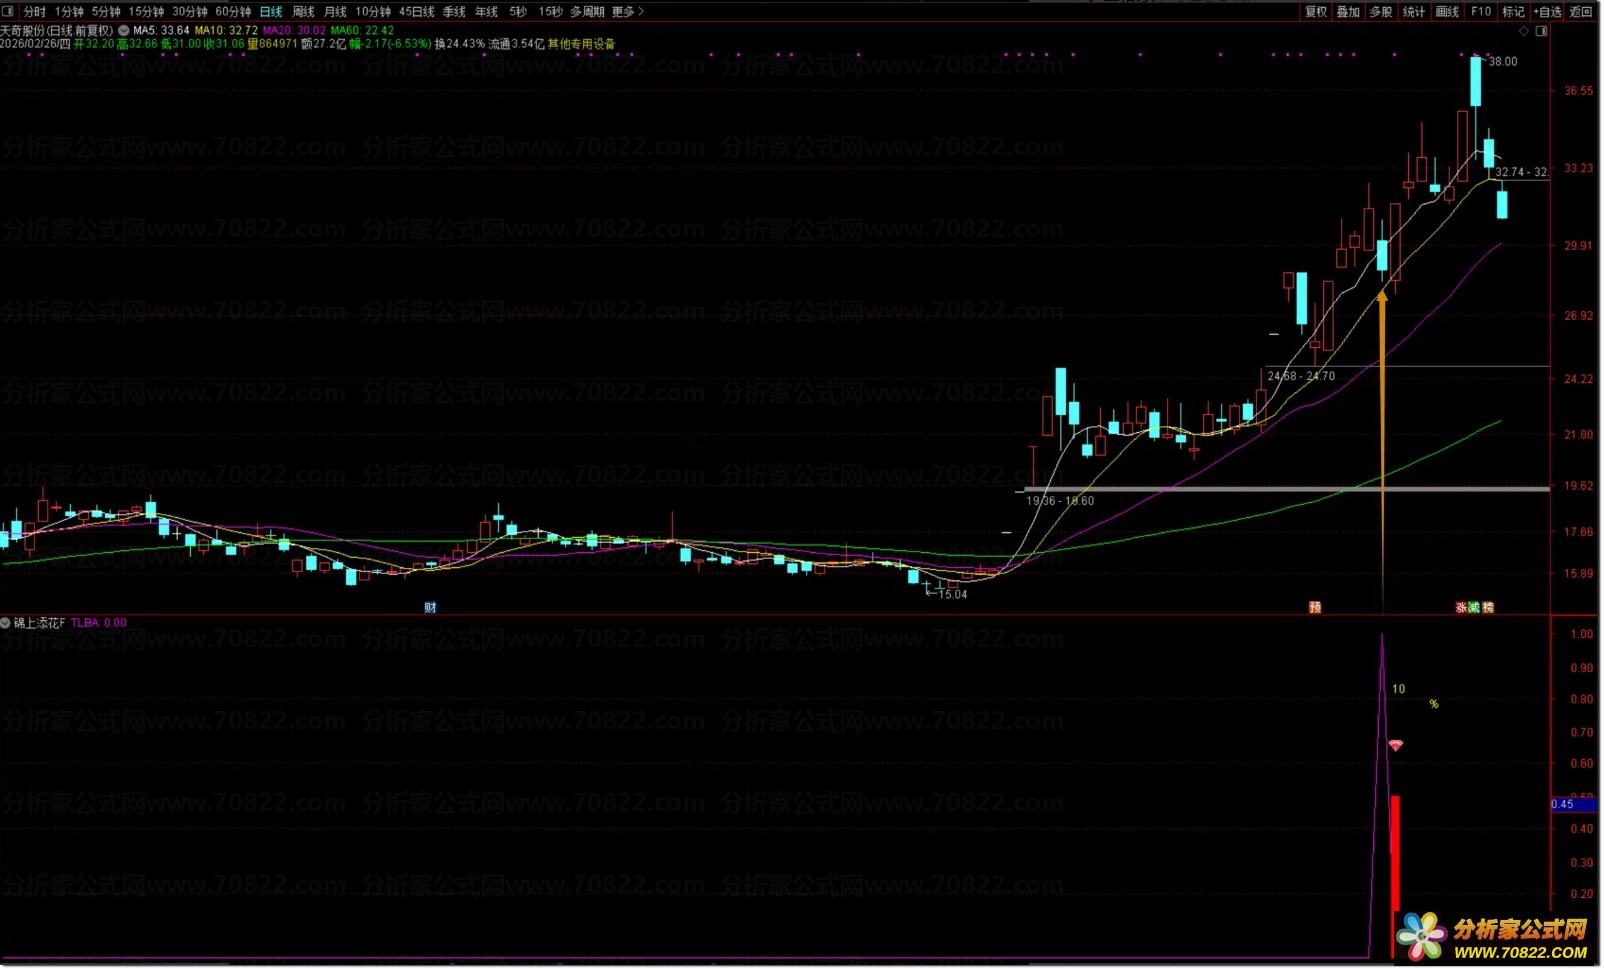
Task: Click the 36.55 price axis label
Action: pos(1579,91)
